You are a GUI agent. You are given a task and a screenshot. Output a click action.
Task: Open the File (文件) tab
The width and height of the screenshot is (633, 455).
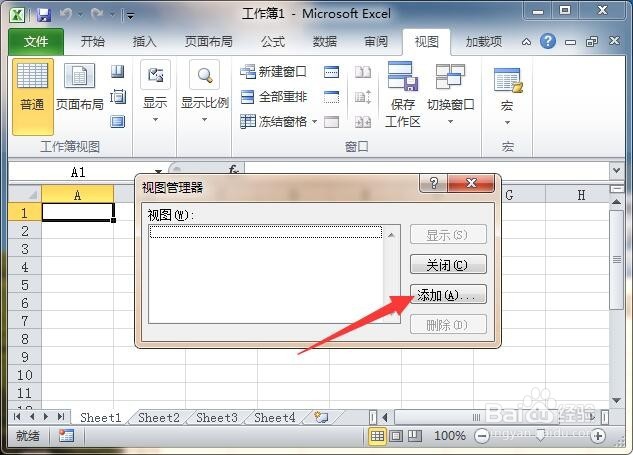pyautogui.click(x=36, y=41)
